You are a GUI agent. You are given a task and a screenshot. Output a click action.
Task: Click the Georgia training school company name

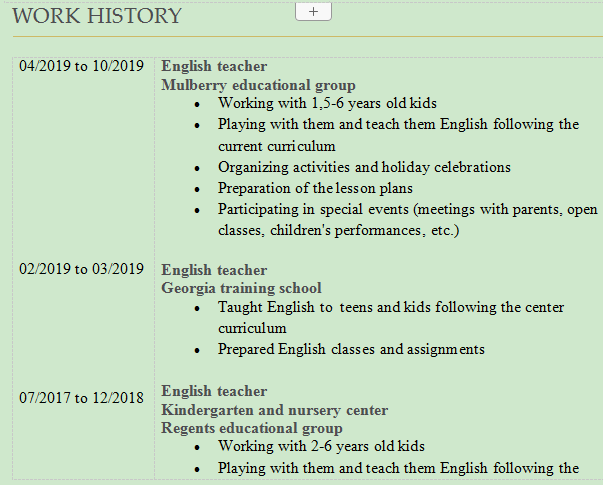(x=241, y=288)
